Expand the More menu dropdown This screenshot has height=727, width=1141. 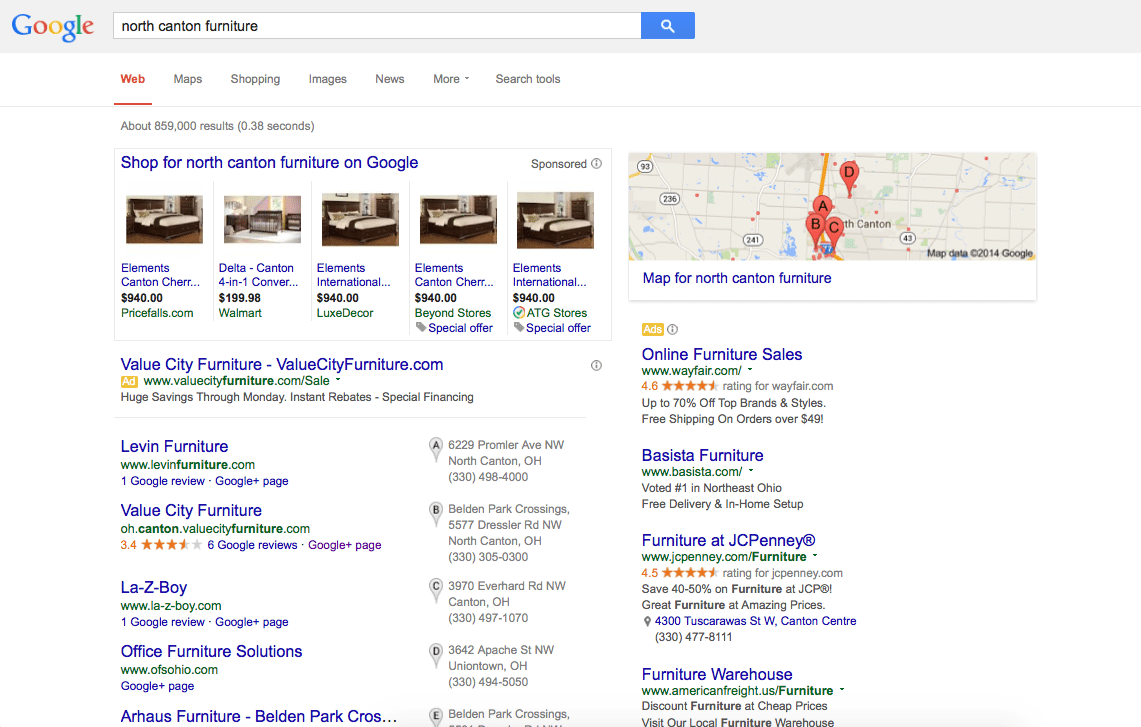[451, 79]
